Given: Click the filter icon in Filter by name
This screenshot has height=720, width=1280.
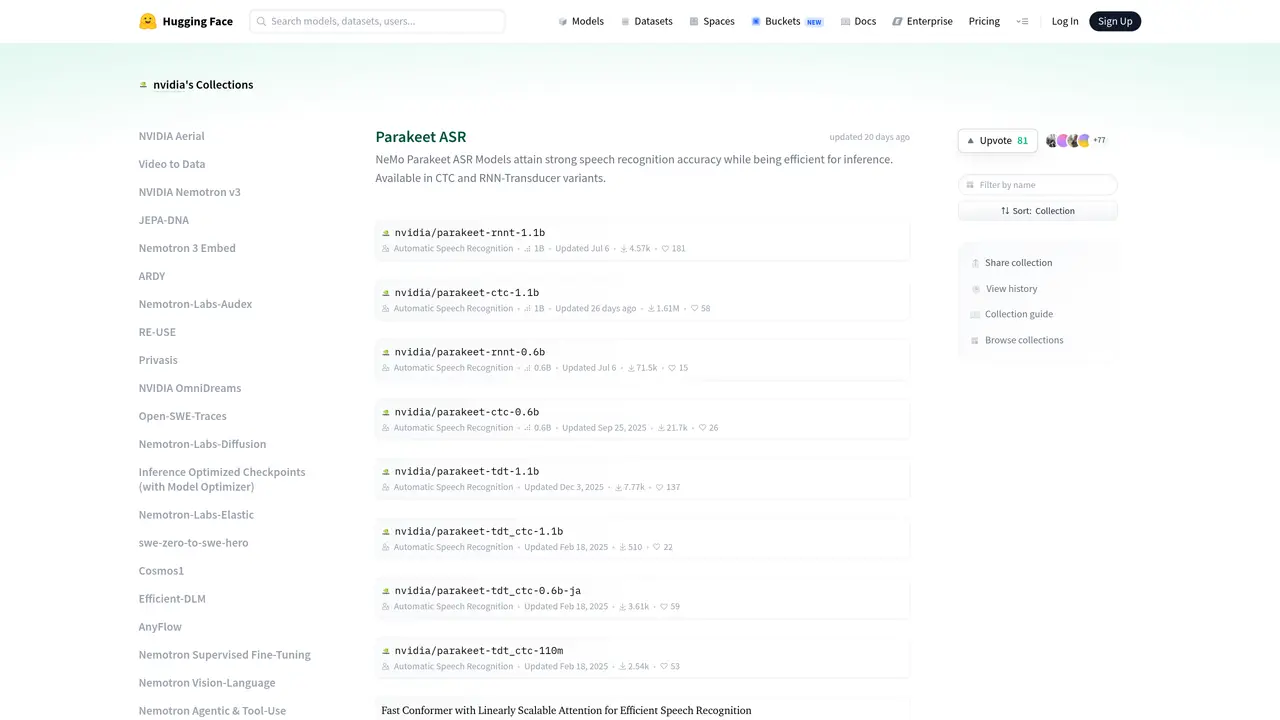Looking at the screenshot, I should [x=970, y=185].
